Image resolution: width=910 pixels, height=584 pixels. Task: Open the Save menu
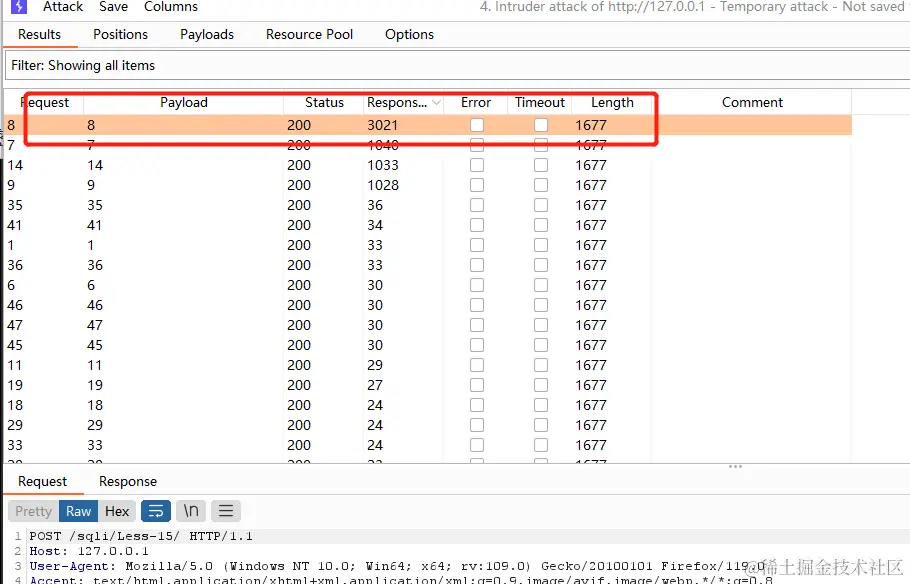click(x=113, y=7)
